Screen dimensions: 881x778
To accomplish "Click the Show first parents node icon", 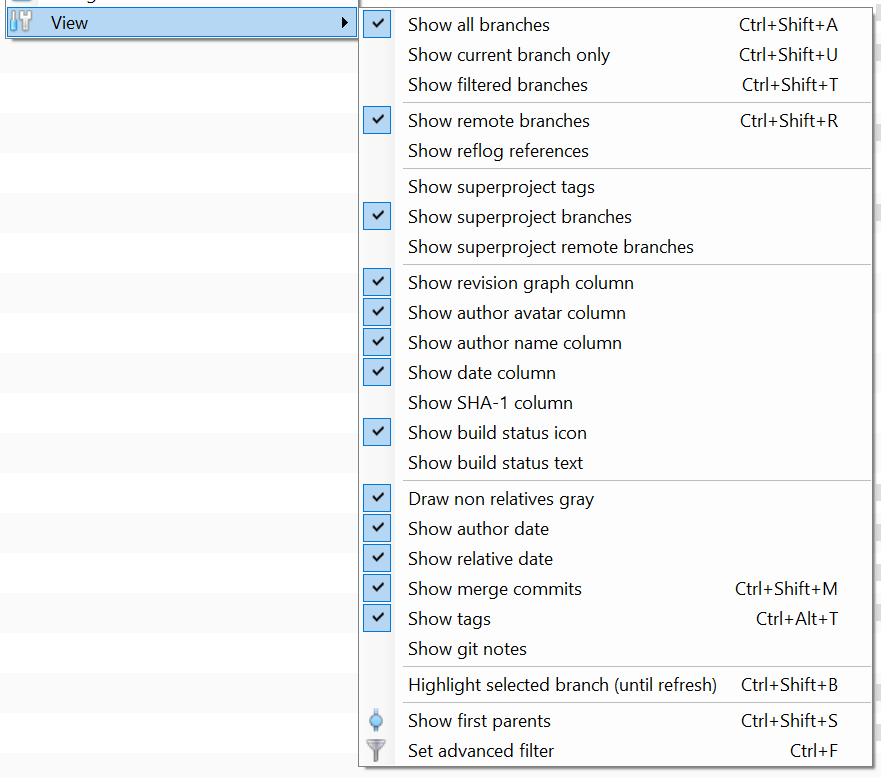I will pos(376,720).
